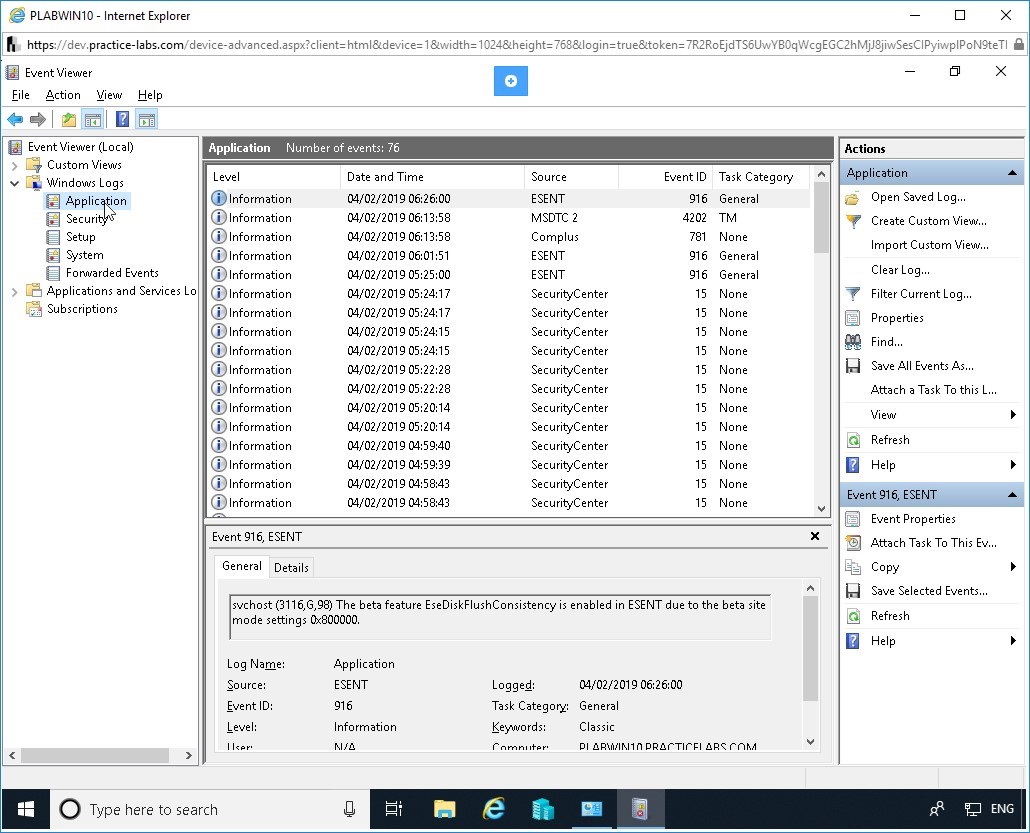Open the View submenu arrow in Actions
1030x833 pixels.
1013,415
